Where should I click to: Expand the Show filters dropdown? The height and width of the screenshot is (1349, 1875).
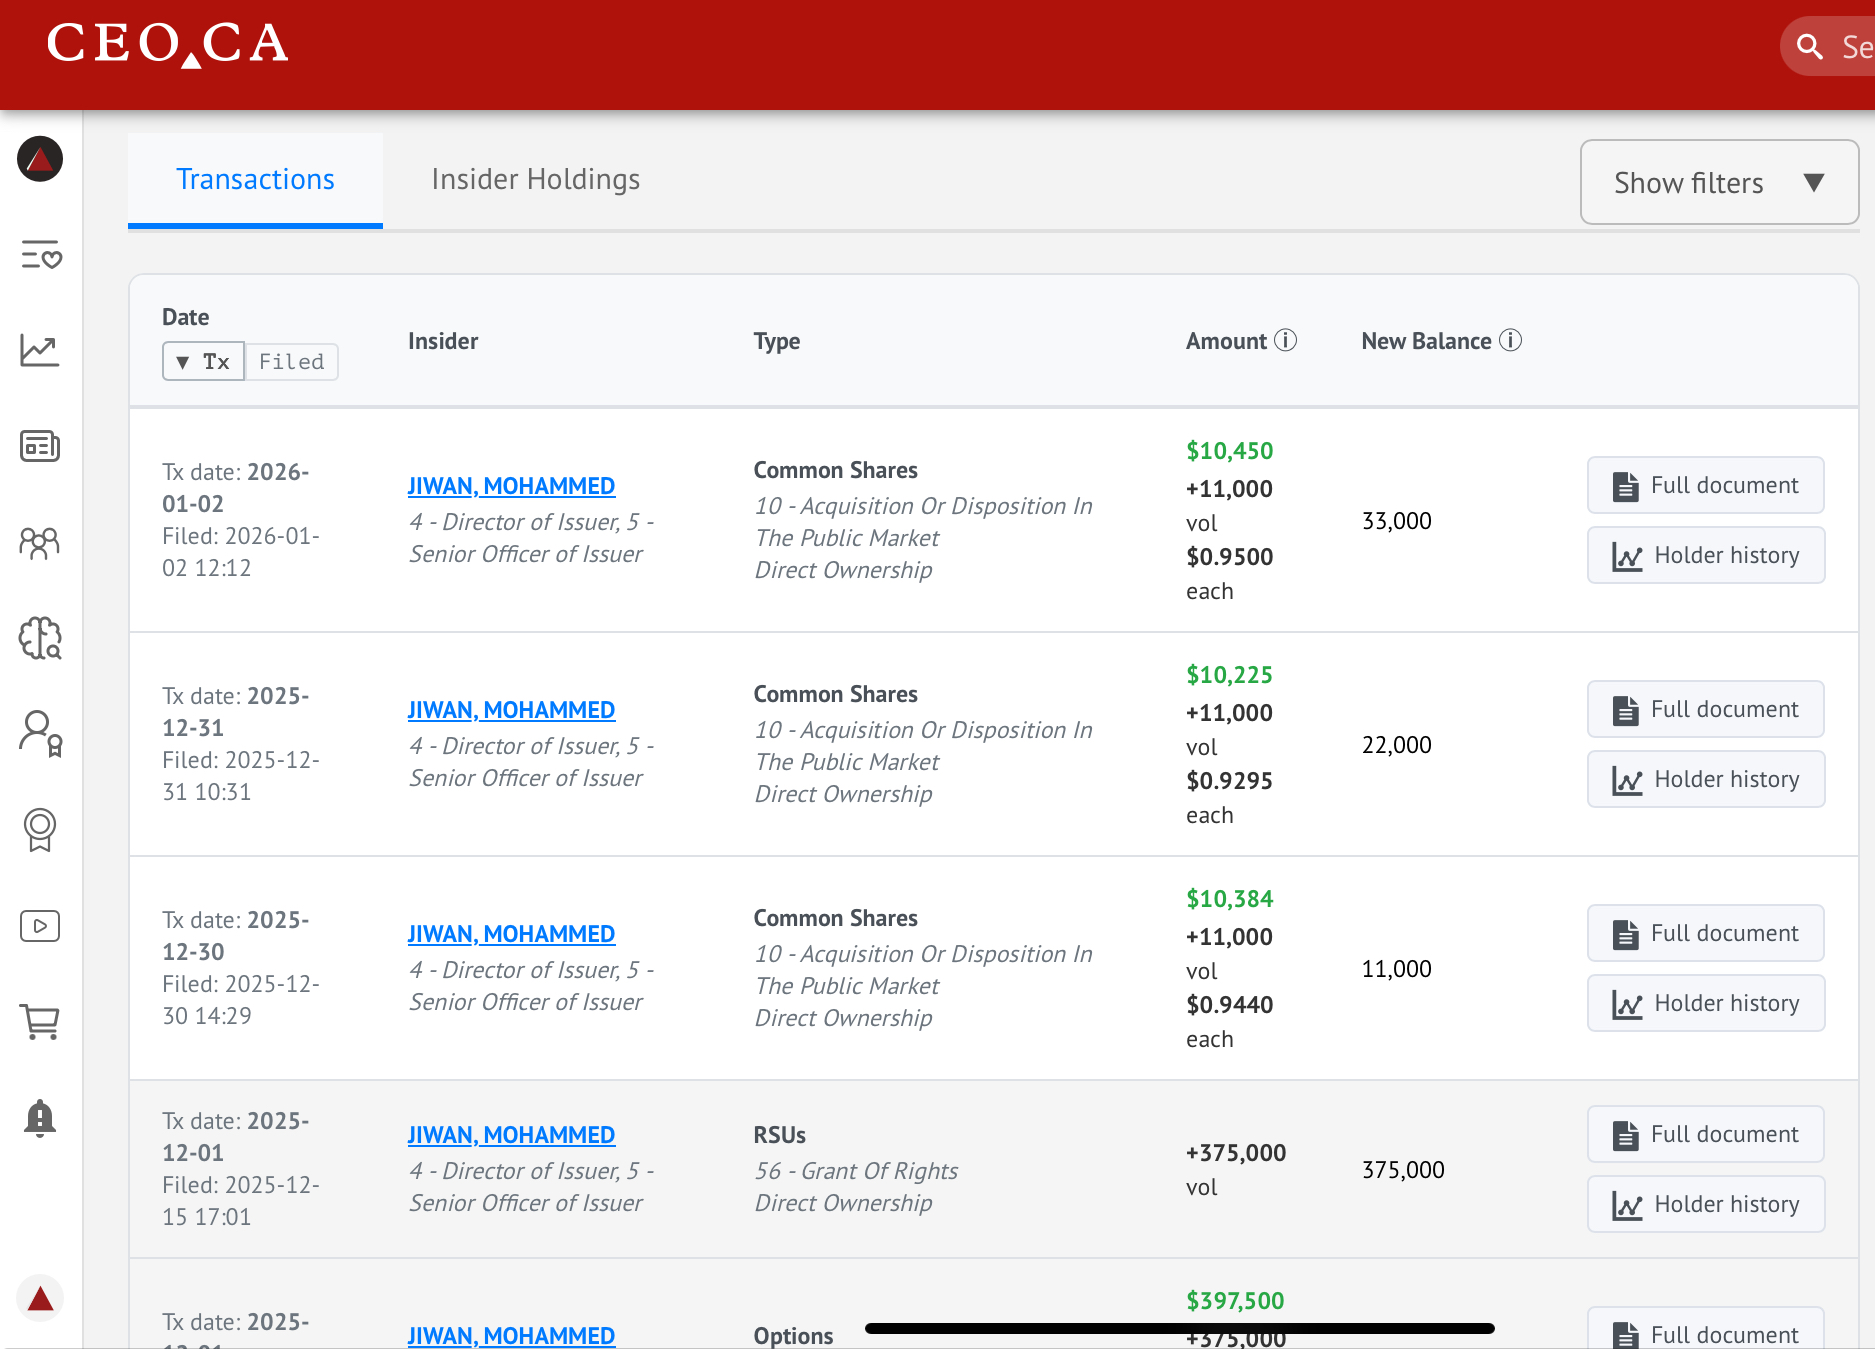point(1718,183)
